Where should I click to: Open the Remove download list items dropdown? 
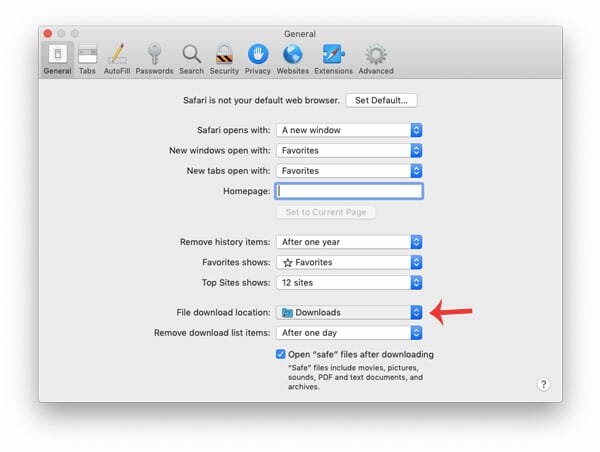[349, 333]
